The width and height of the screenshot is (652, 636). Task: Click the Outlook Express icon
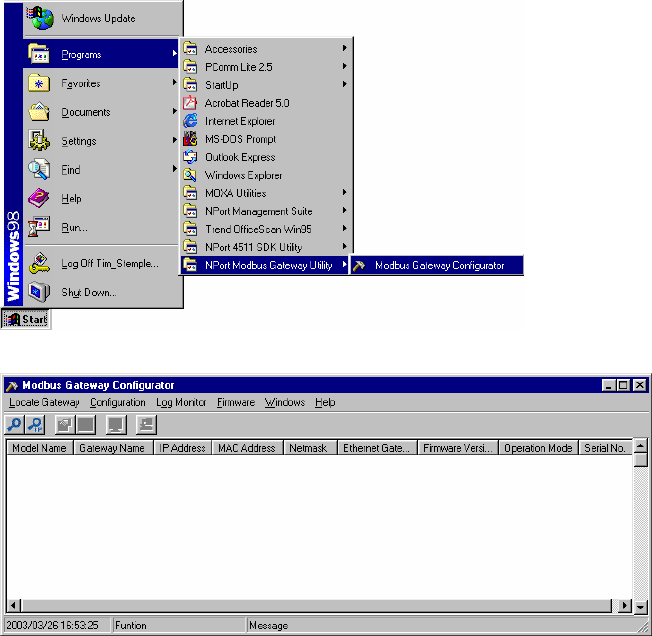[x=190, y=157]
